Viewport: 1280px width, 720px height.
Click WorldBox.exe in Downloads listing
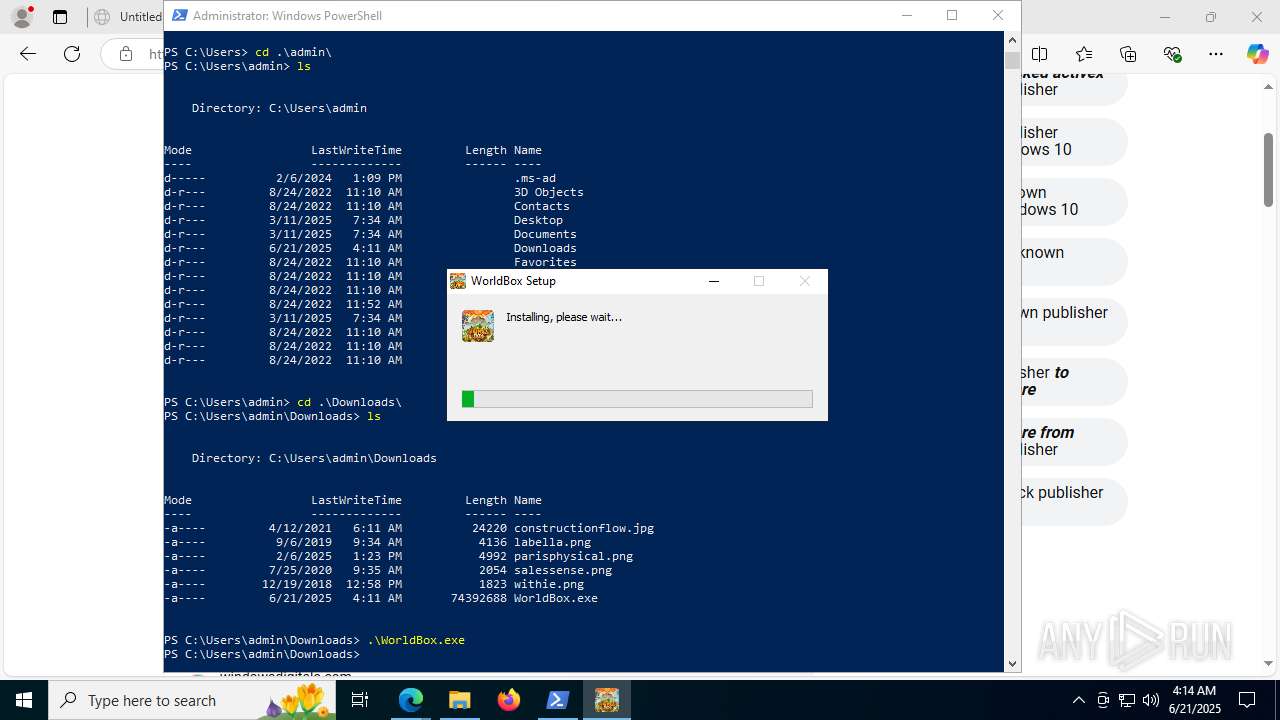pyautogui.click(x=556, y=598)
